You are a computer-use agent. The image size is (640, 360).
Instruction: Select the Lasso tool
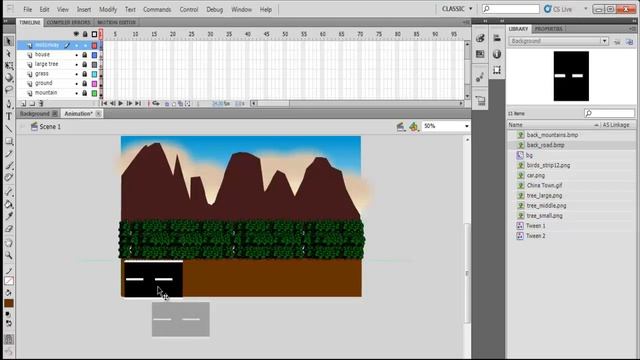tap(9, 89)
